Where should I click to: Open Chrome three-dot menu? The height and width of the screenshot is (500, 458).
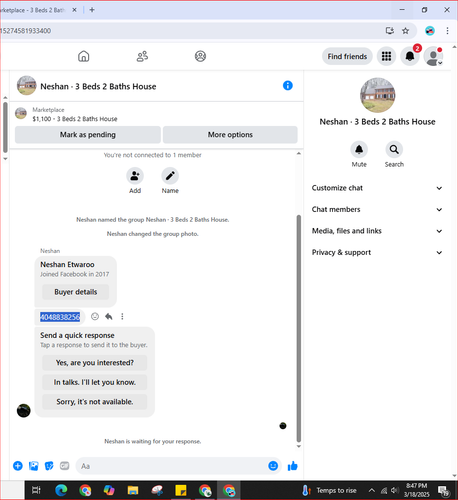coord(447,31)
